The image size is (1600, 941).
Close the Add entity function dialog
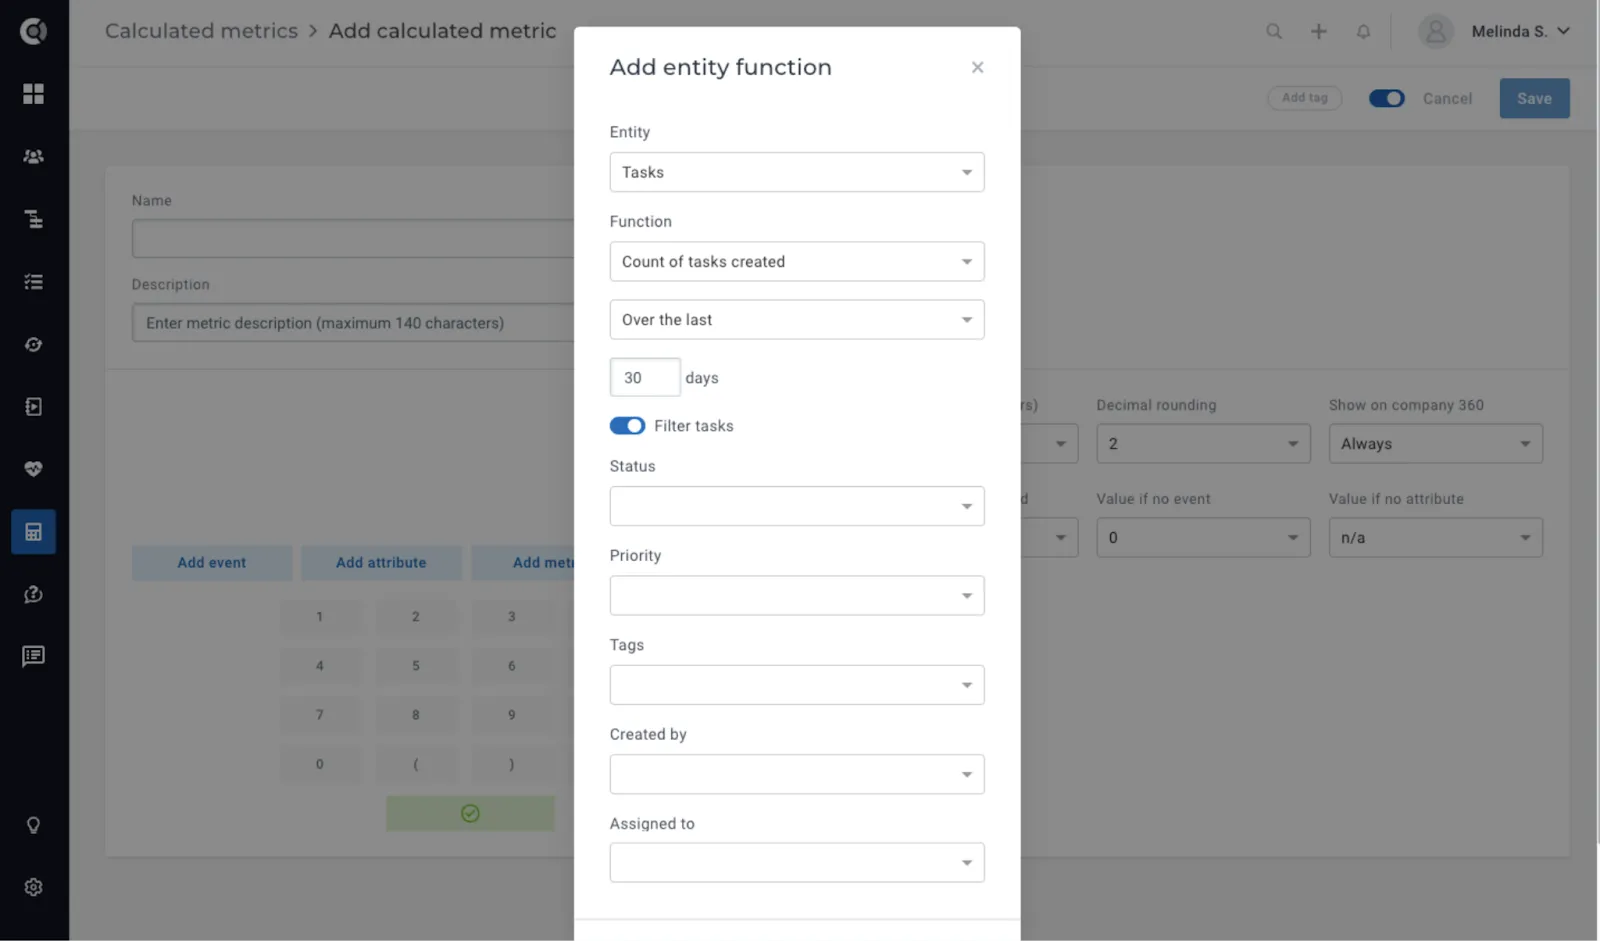pos(977,67)
